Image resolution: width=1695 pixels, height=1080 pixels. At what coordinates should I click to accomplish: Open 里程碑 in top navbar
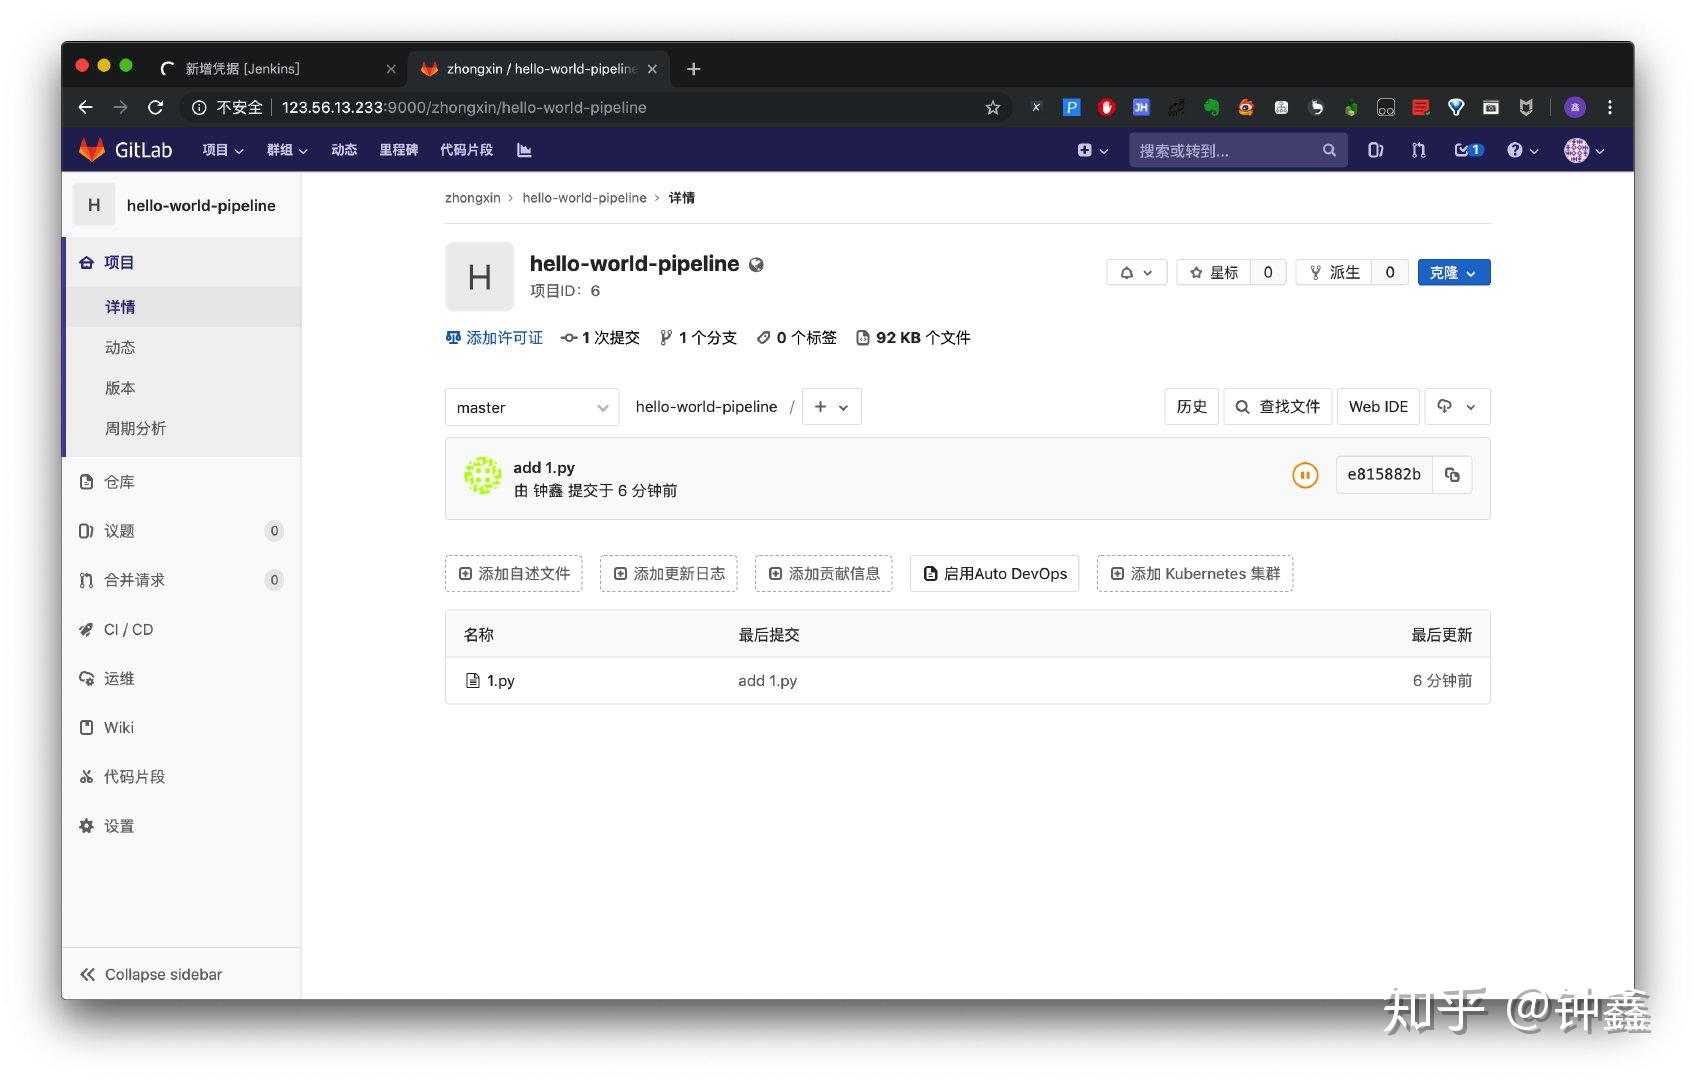pos(398,150)
